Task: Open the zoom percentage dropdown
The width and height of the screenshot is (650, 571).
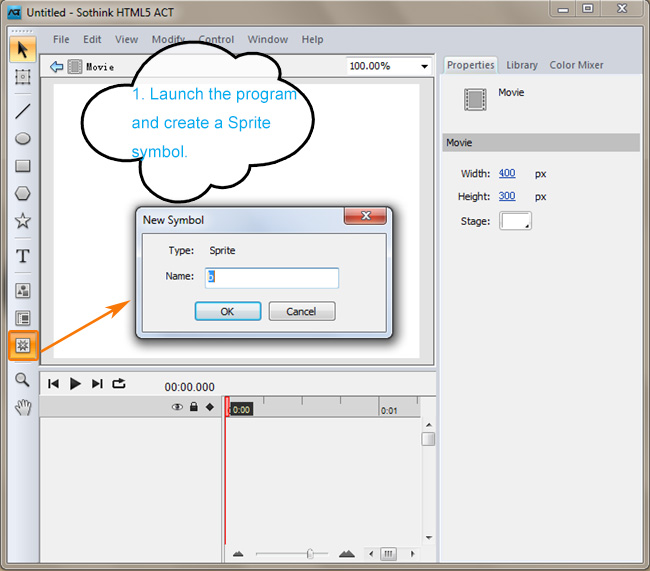Action: (424, 66)
